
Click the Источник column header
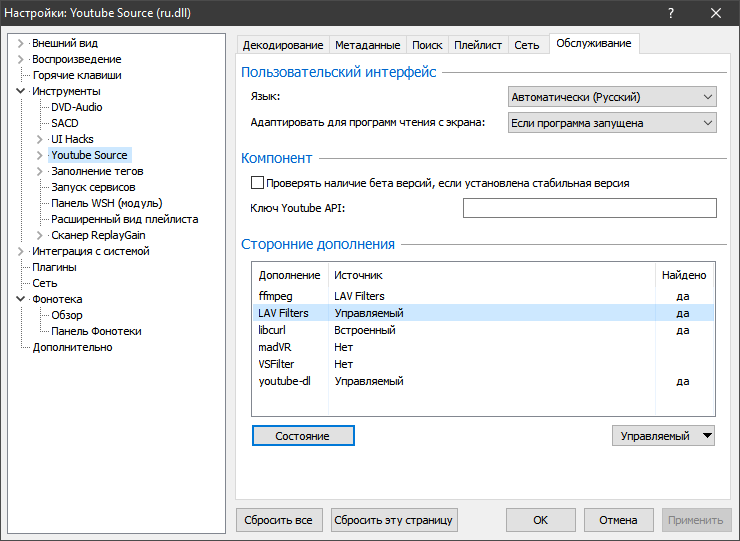358,275
